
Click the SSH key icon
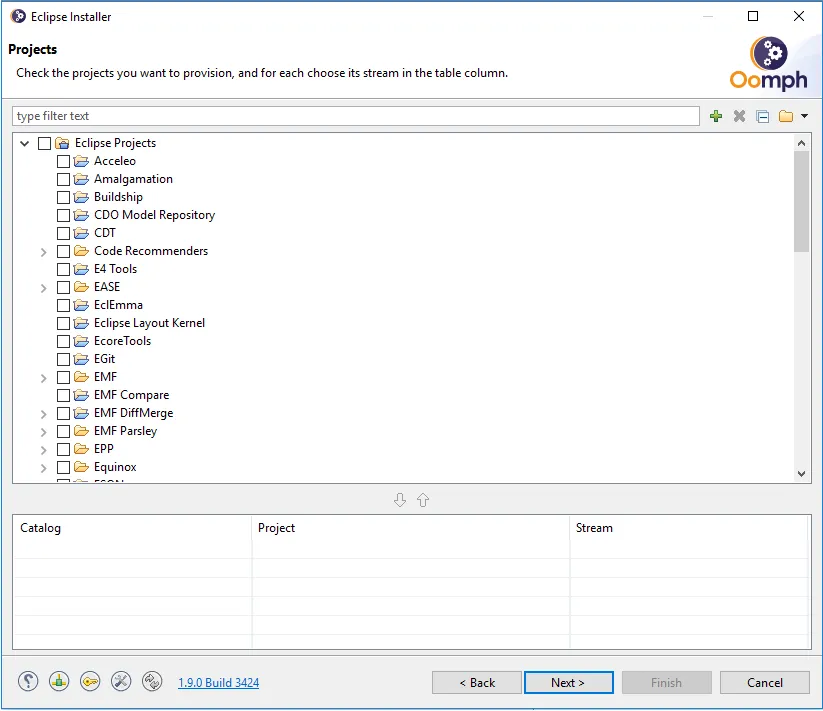tap(90, 682)
